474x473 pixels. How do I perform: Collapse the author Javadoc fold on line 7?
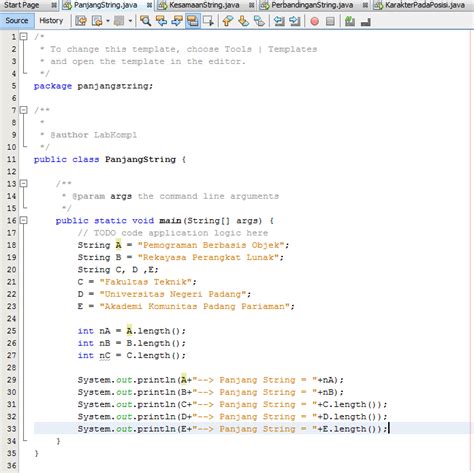click(x=23, y=110)
